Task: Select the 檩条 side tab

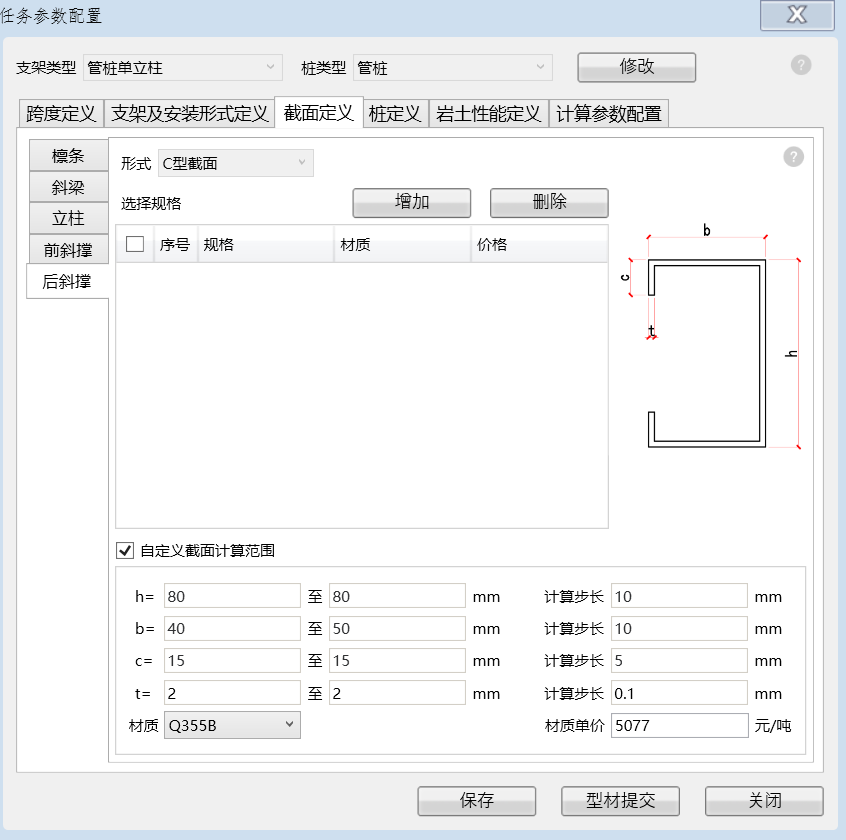Action: pos(68,156)
